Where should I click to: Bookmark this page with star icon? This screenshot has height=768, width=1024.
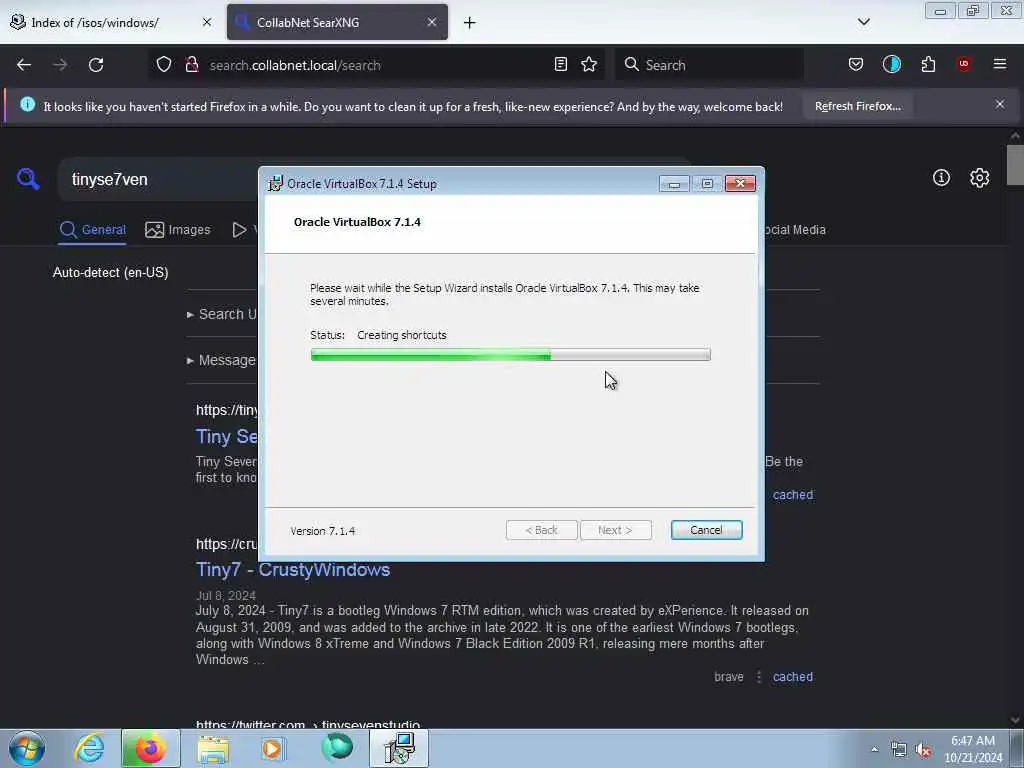tap(589, 64)
